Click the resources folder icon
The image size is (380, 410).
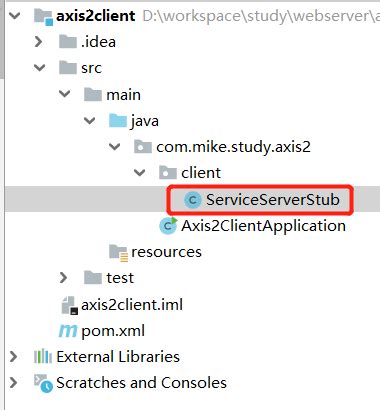point(118,253)
